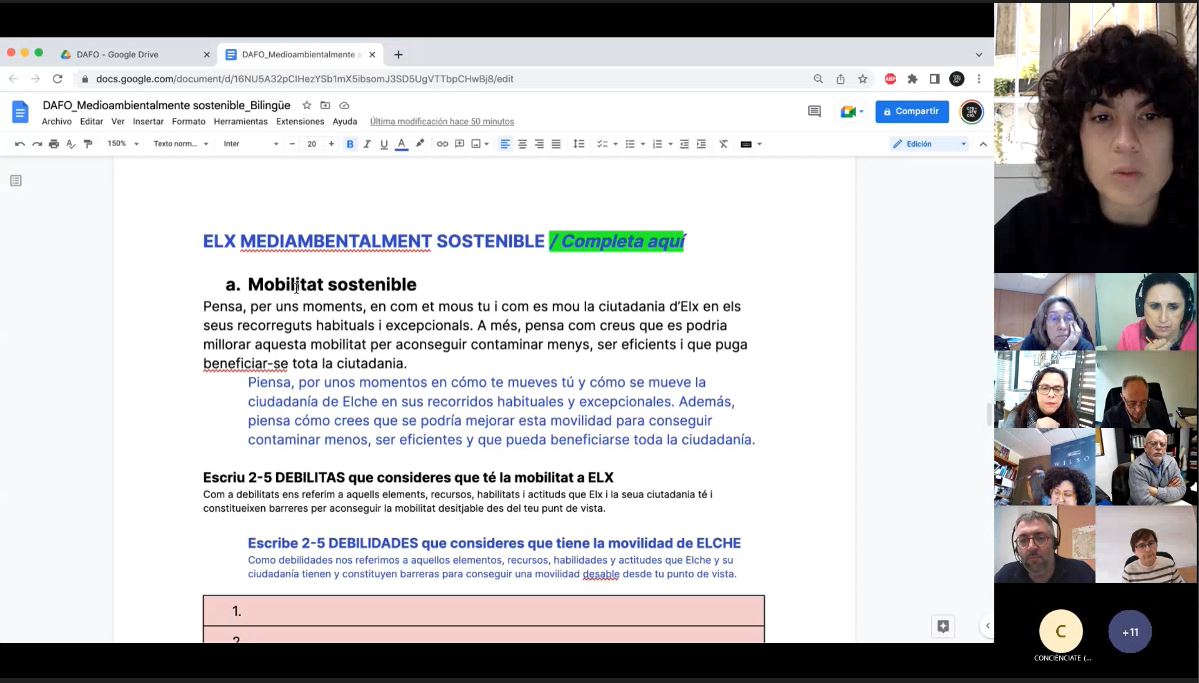
Task: Open the comment history icon
Action: tap(814, 112)
